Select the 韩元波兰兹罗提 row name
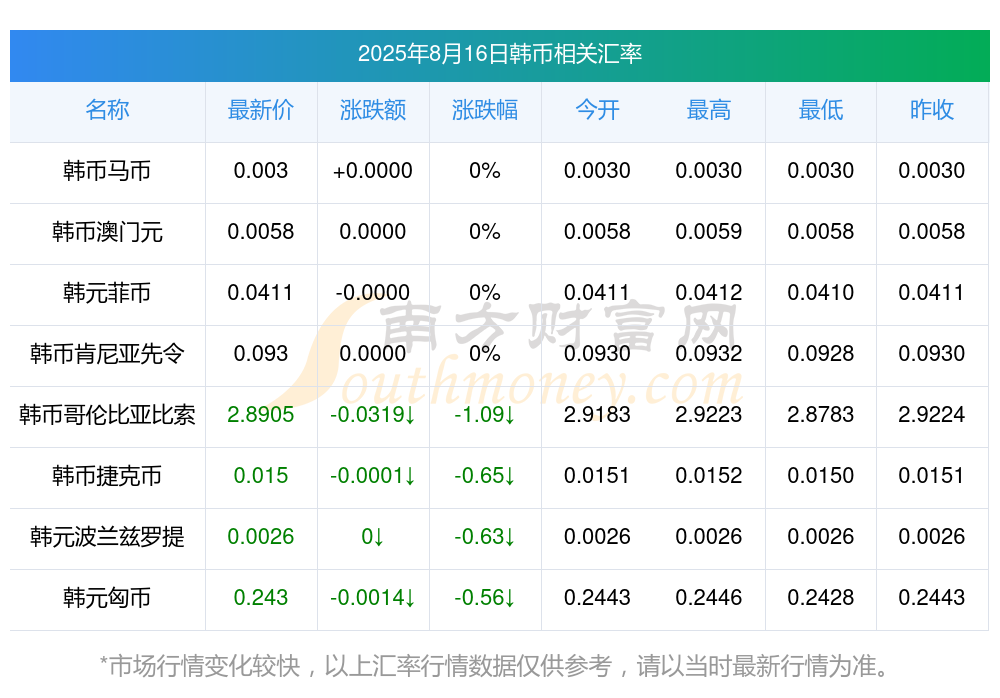 coord(107,537)
